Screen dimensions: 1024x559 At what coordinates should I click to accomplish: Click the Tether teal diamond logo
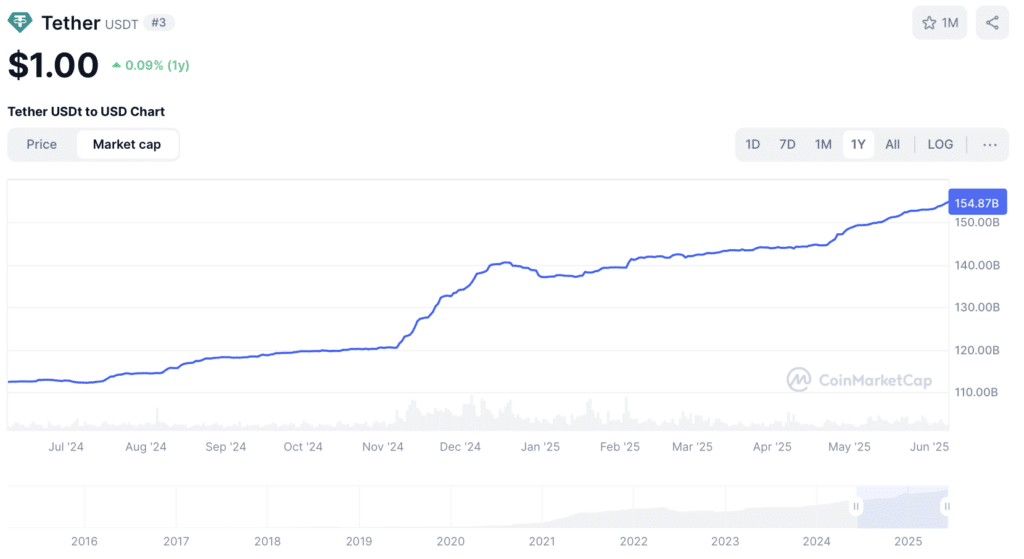[x=20, y=22]
